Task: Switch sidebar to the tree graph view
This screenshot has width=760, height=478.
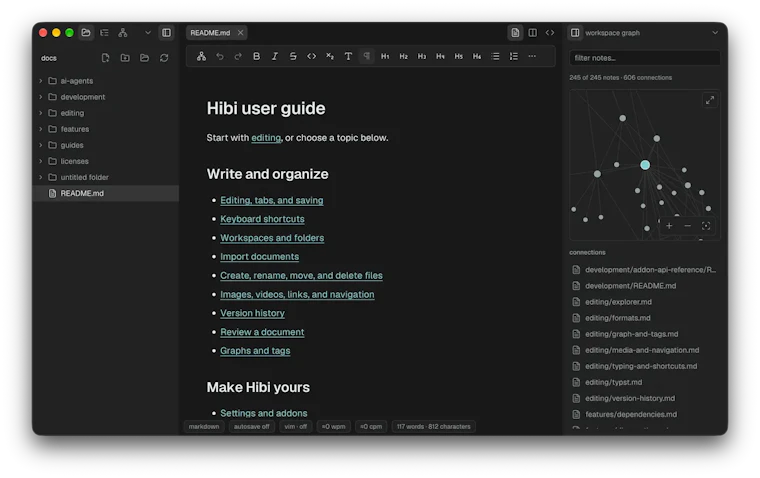Action: click(x=123, y=32)
